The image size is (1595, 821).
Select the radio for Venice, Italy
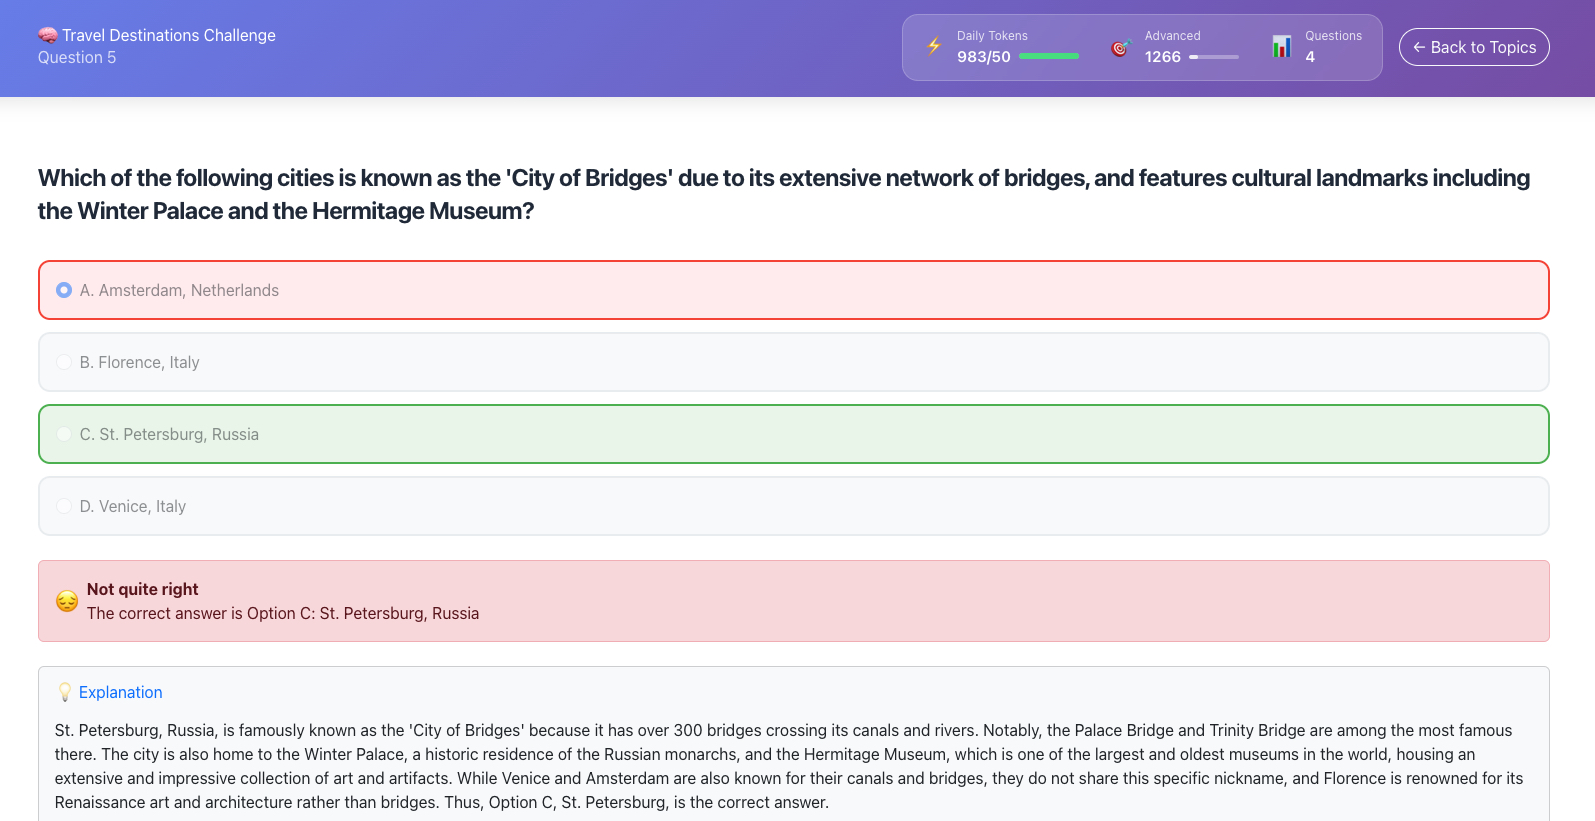64,506
